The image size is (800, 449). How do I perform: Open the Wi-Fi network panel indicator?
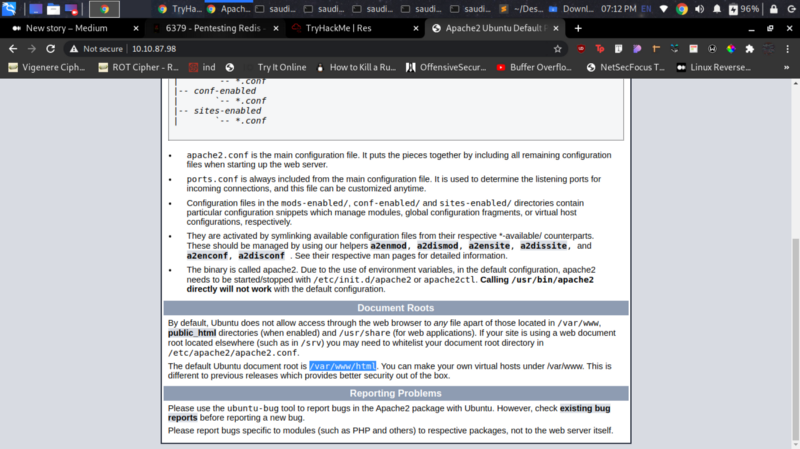664,9
